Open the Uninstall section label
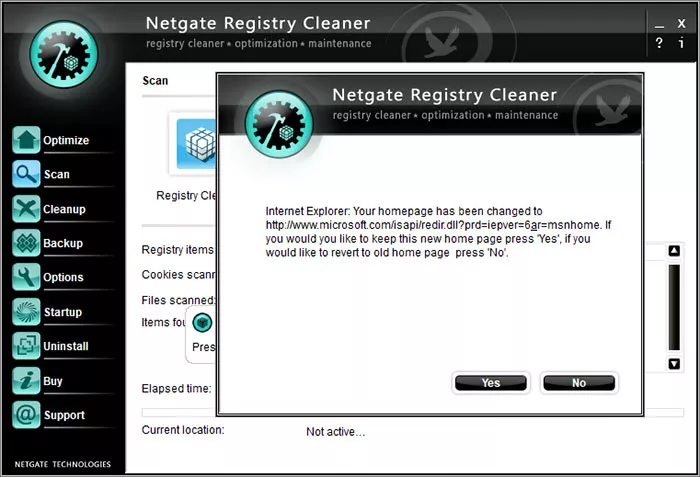Screen dimensions: 700x477 click(x=66, y=346)
